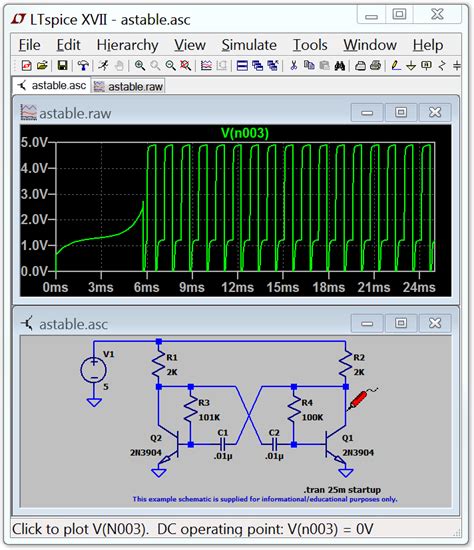Image resolution: width=474 pixels, height=550 pixels.
Task: Place a Ground symbol from the toolbar
Action: click(411, 66)
